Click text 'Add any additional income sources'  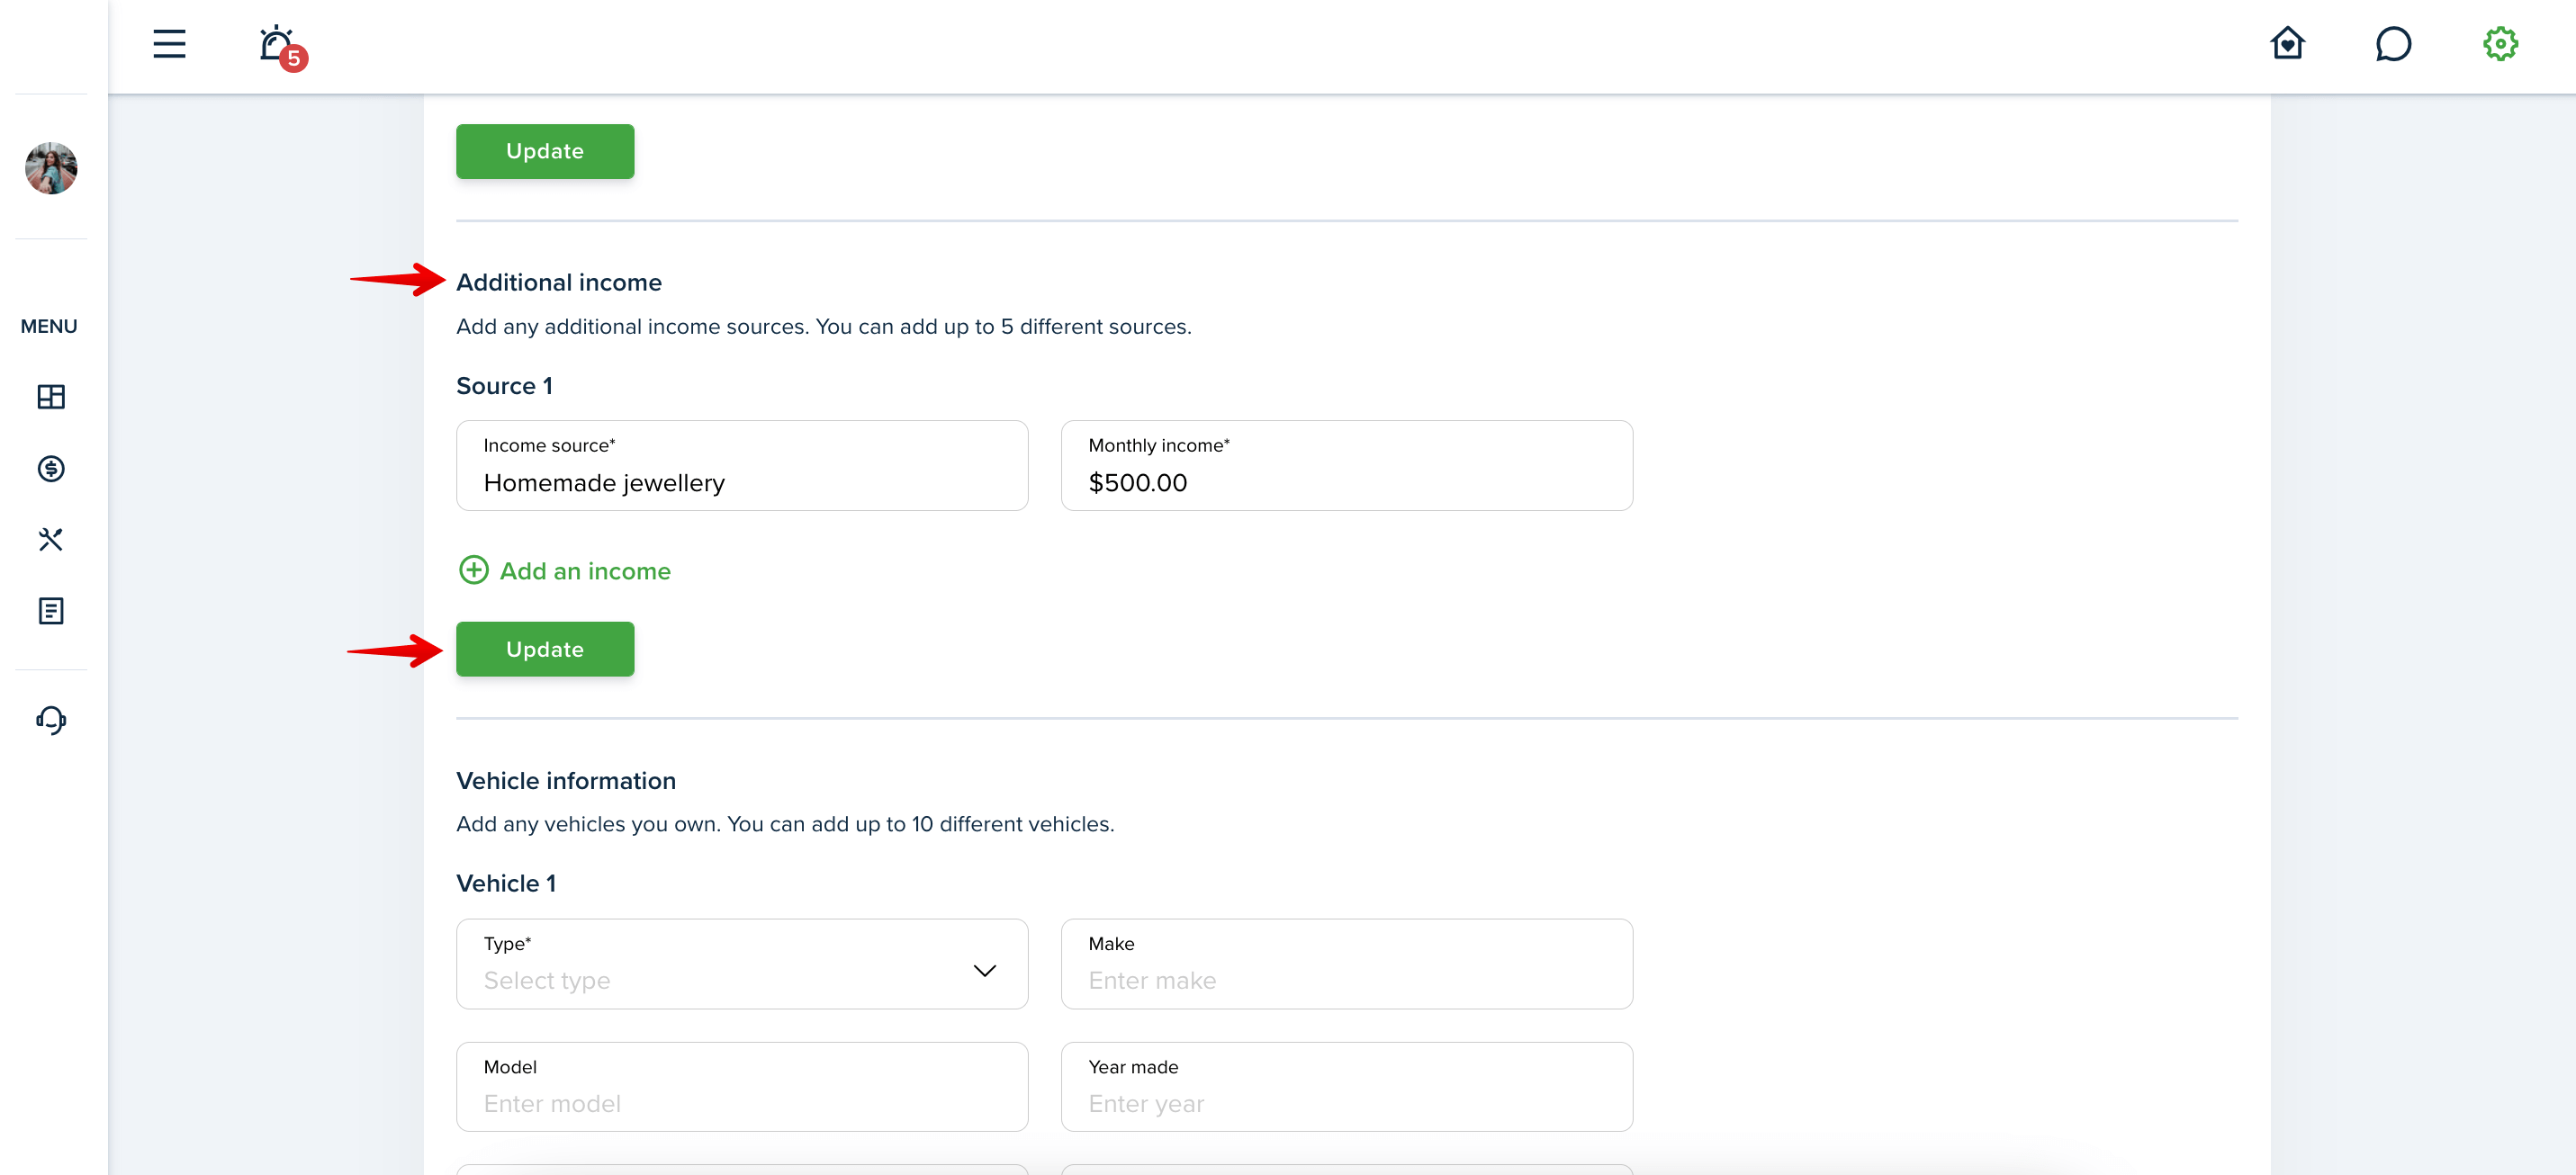pos(632,327)
